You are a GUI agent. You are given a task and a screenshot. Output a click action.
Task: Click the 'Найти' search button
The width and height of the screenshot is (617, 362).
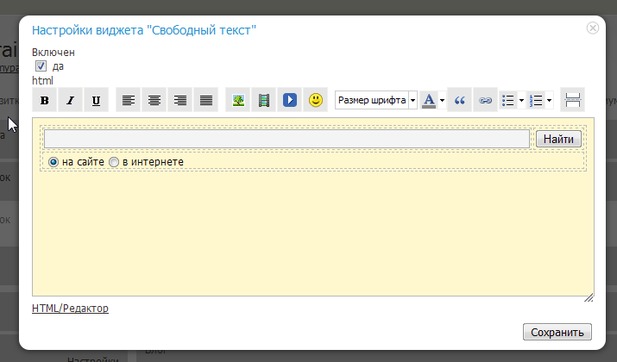(x=558, y=139)
